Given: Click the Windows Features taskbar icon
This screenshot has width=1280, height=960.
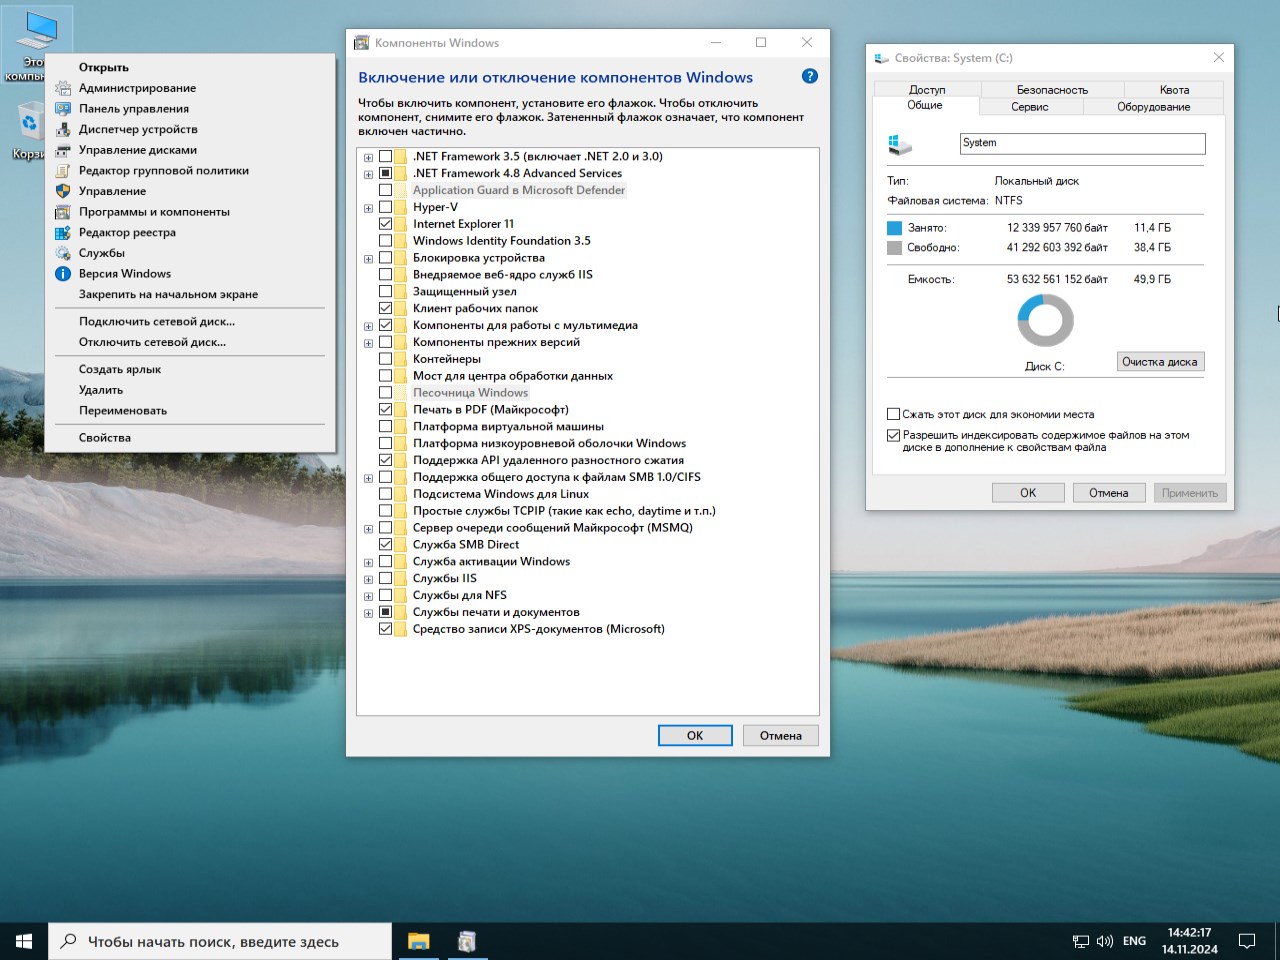Looking at the screenshot, I should [x=466, y=941].
